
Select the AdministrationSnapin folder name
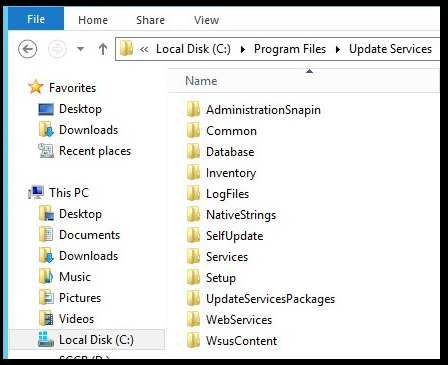pos(263,110)
